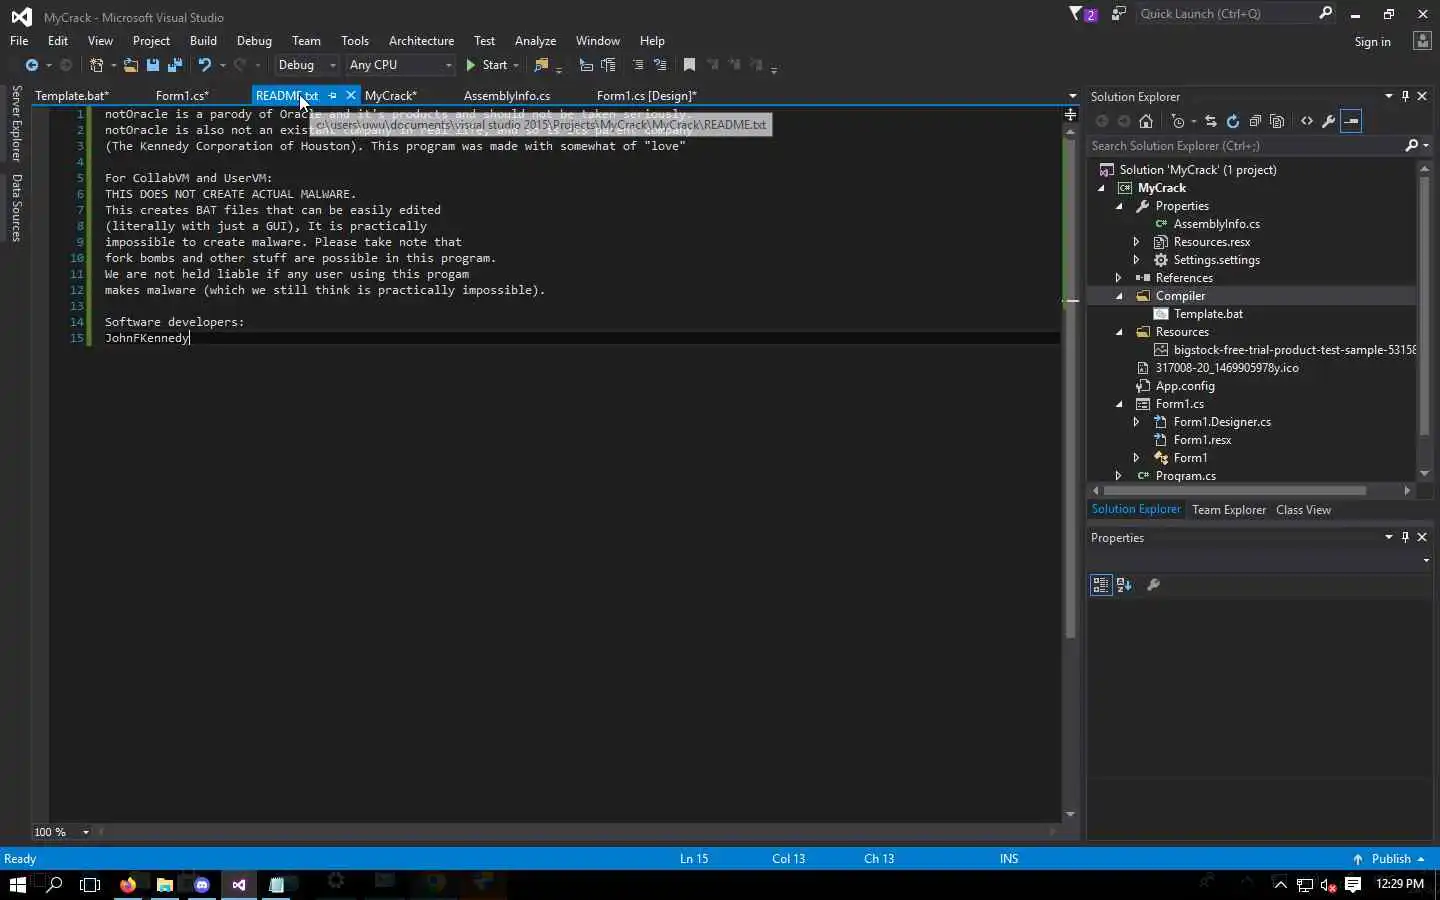The height and width of the screenshot is (900, 1440).
Task: Open the feedback icon next to notifications
Action: pyautogui.click(x=1119, y=14)
